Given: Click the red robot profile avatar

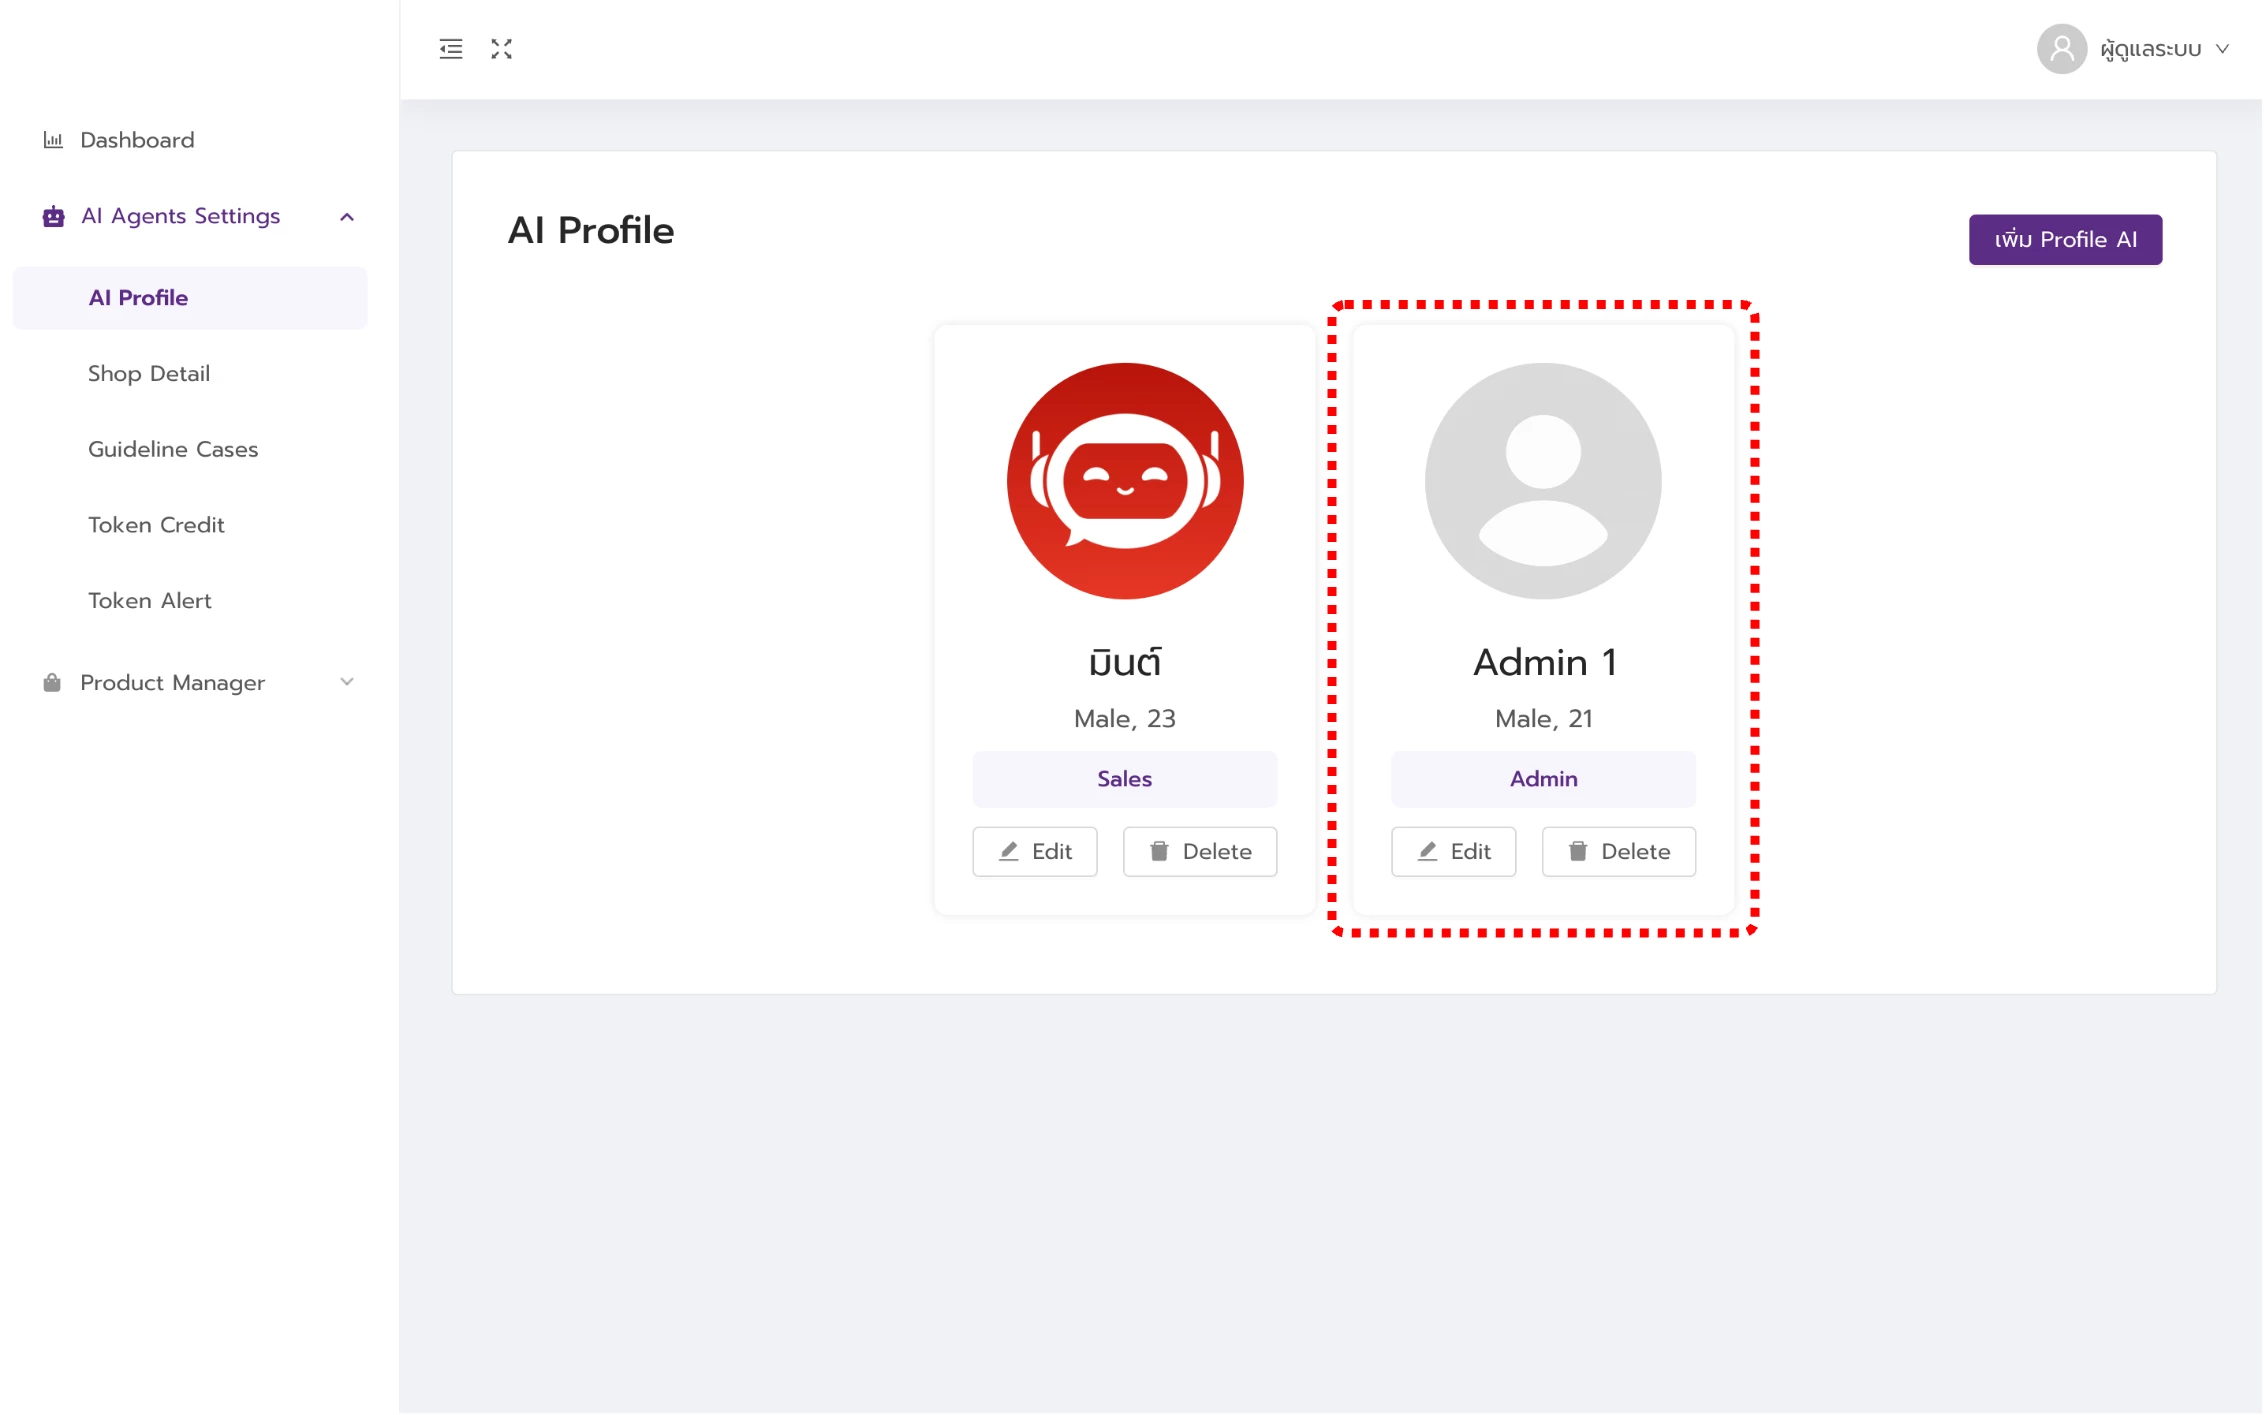Looking at the screenshot, I should pyautogui.click(x=1124, y=481).
